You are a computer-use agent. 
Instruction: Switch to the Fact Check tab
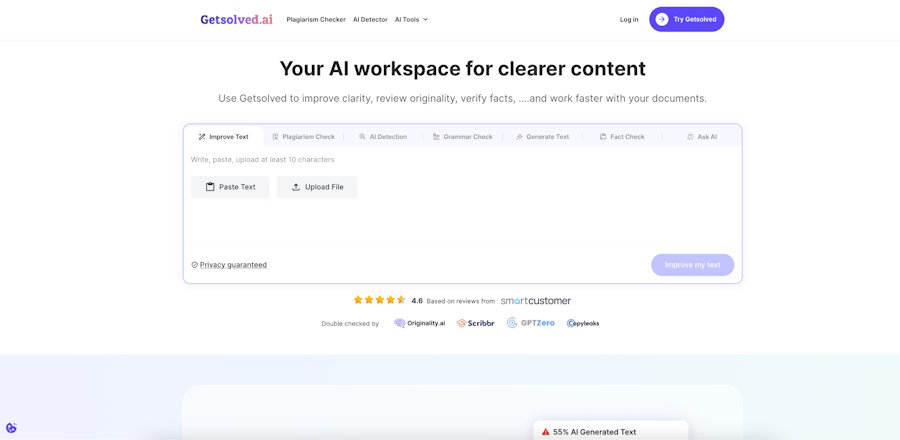pyautogui.click(x=622, y=137)
